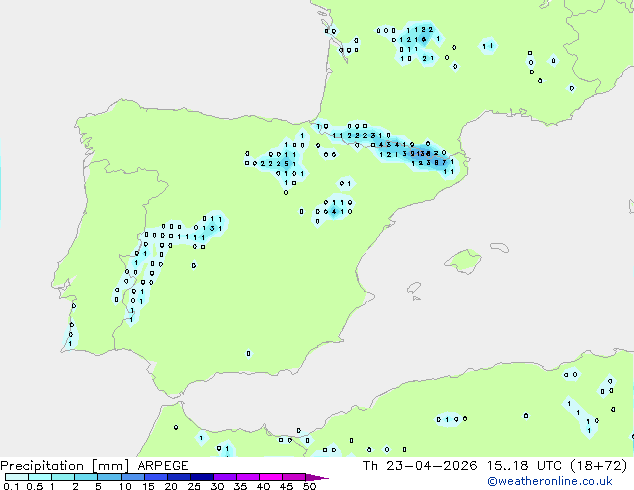Click the 20–25 mm legend color swatch
Viewport: 634px width, 490px height.
coord(179,477)
